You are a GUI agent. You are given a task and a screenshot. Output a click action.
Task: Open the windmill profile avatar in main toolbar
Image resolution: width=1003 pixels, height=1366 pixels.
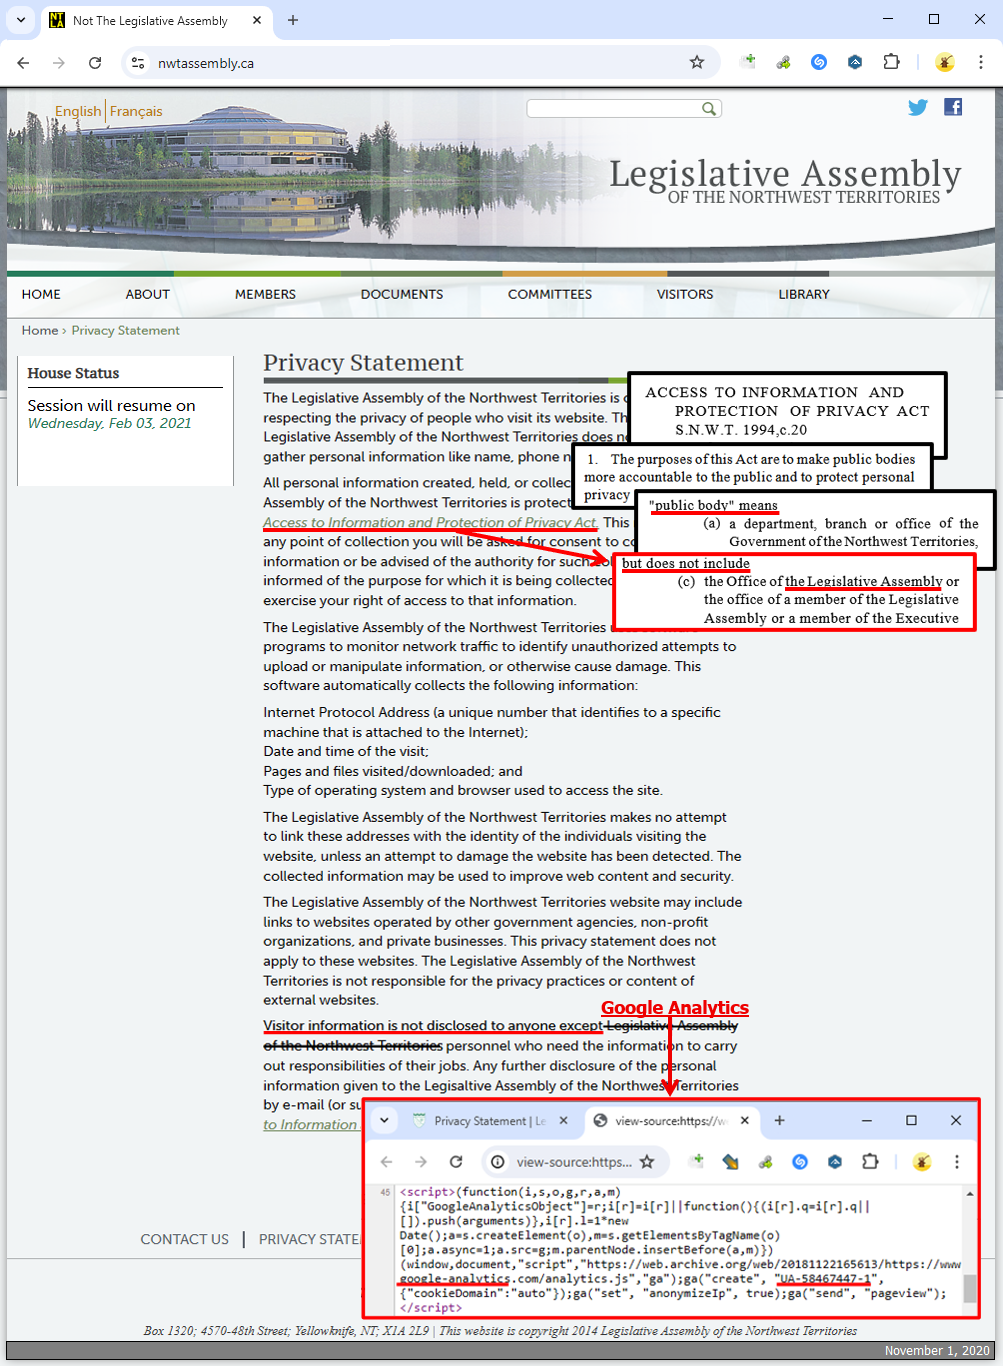[945, 62]
